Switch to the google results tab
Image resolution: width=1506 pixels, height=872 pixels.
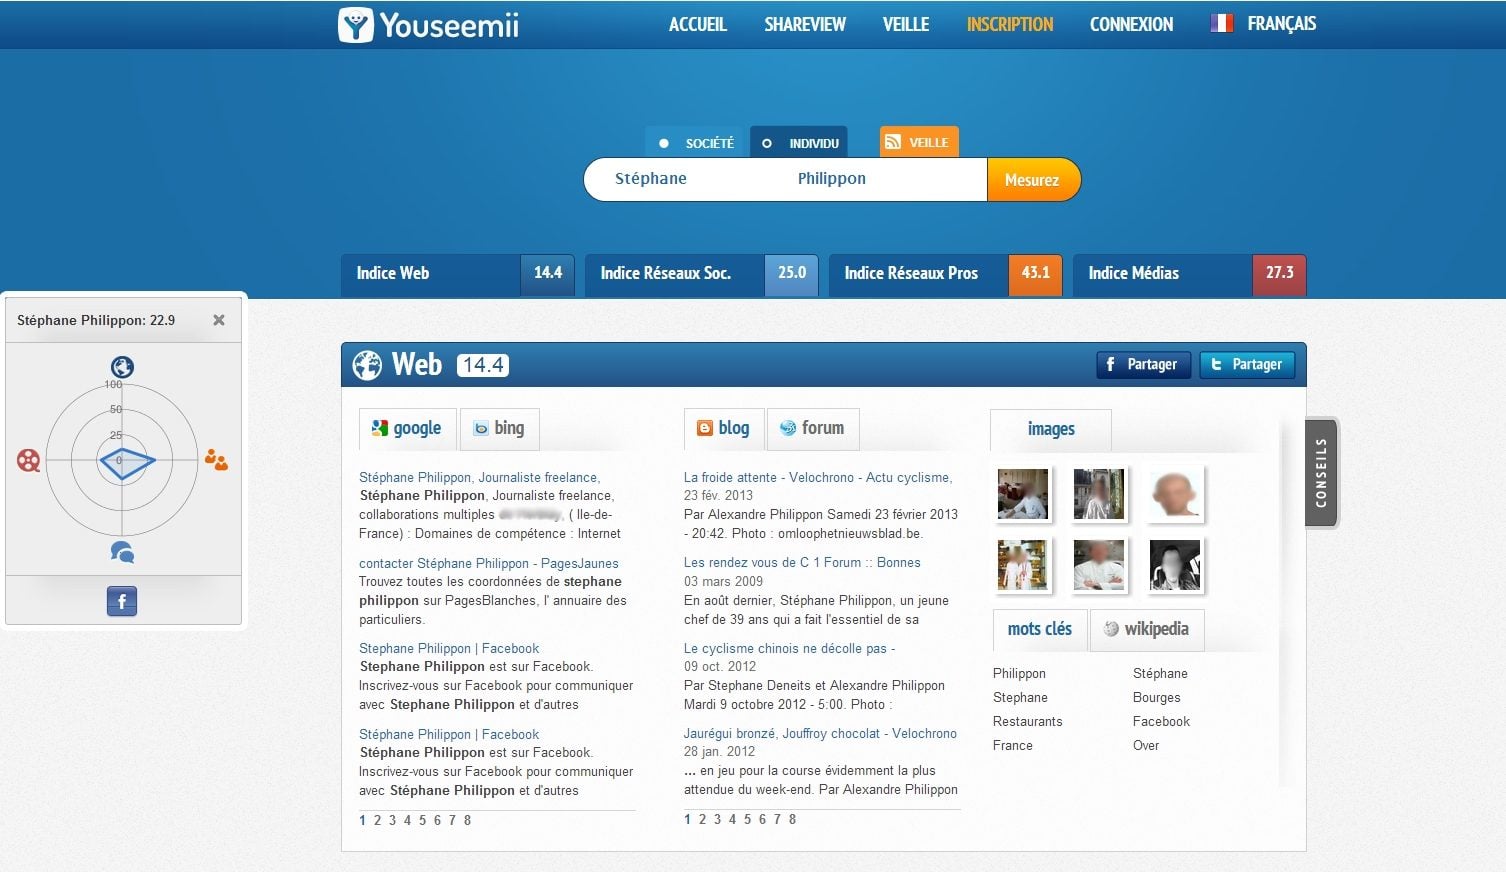407,429
